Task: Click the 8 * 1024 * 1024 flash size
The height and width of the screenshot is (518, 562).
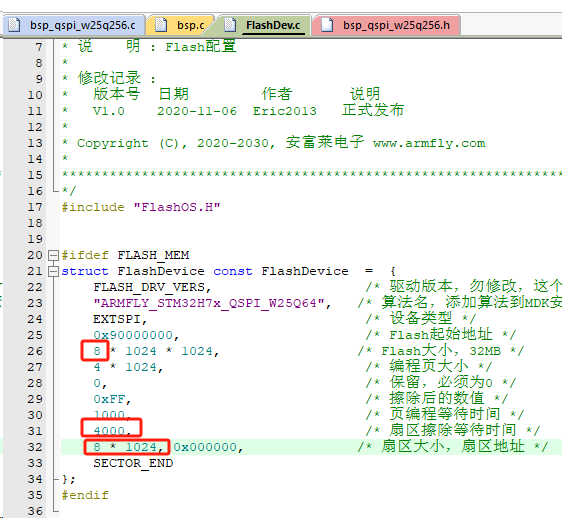Action: click(153, 351)
